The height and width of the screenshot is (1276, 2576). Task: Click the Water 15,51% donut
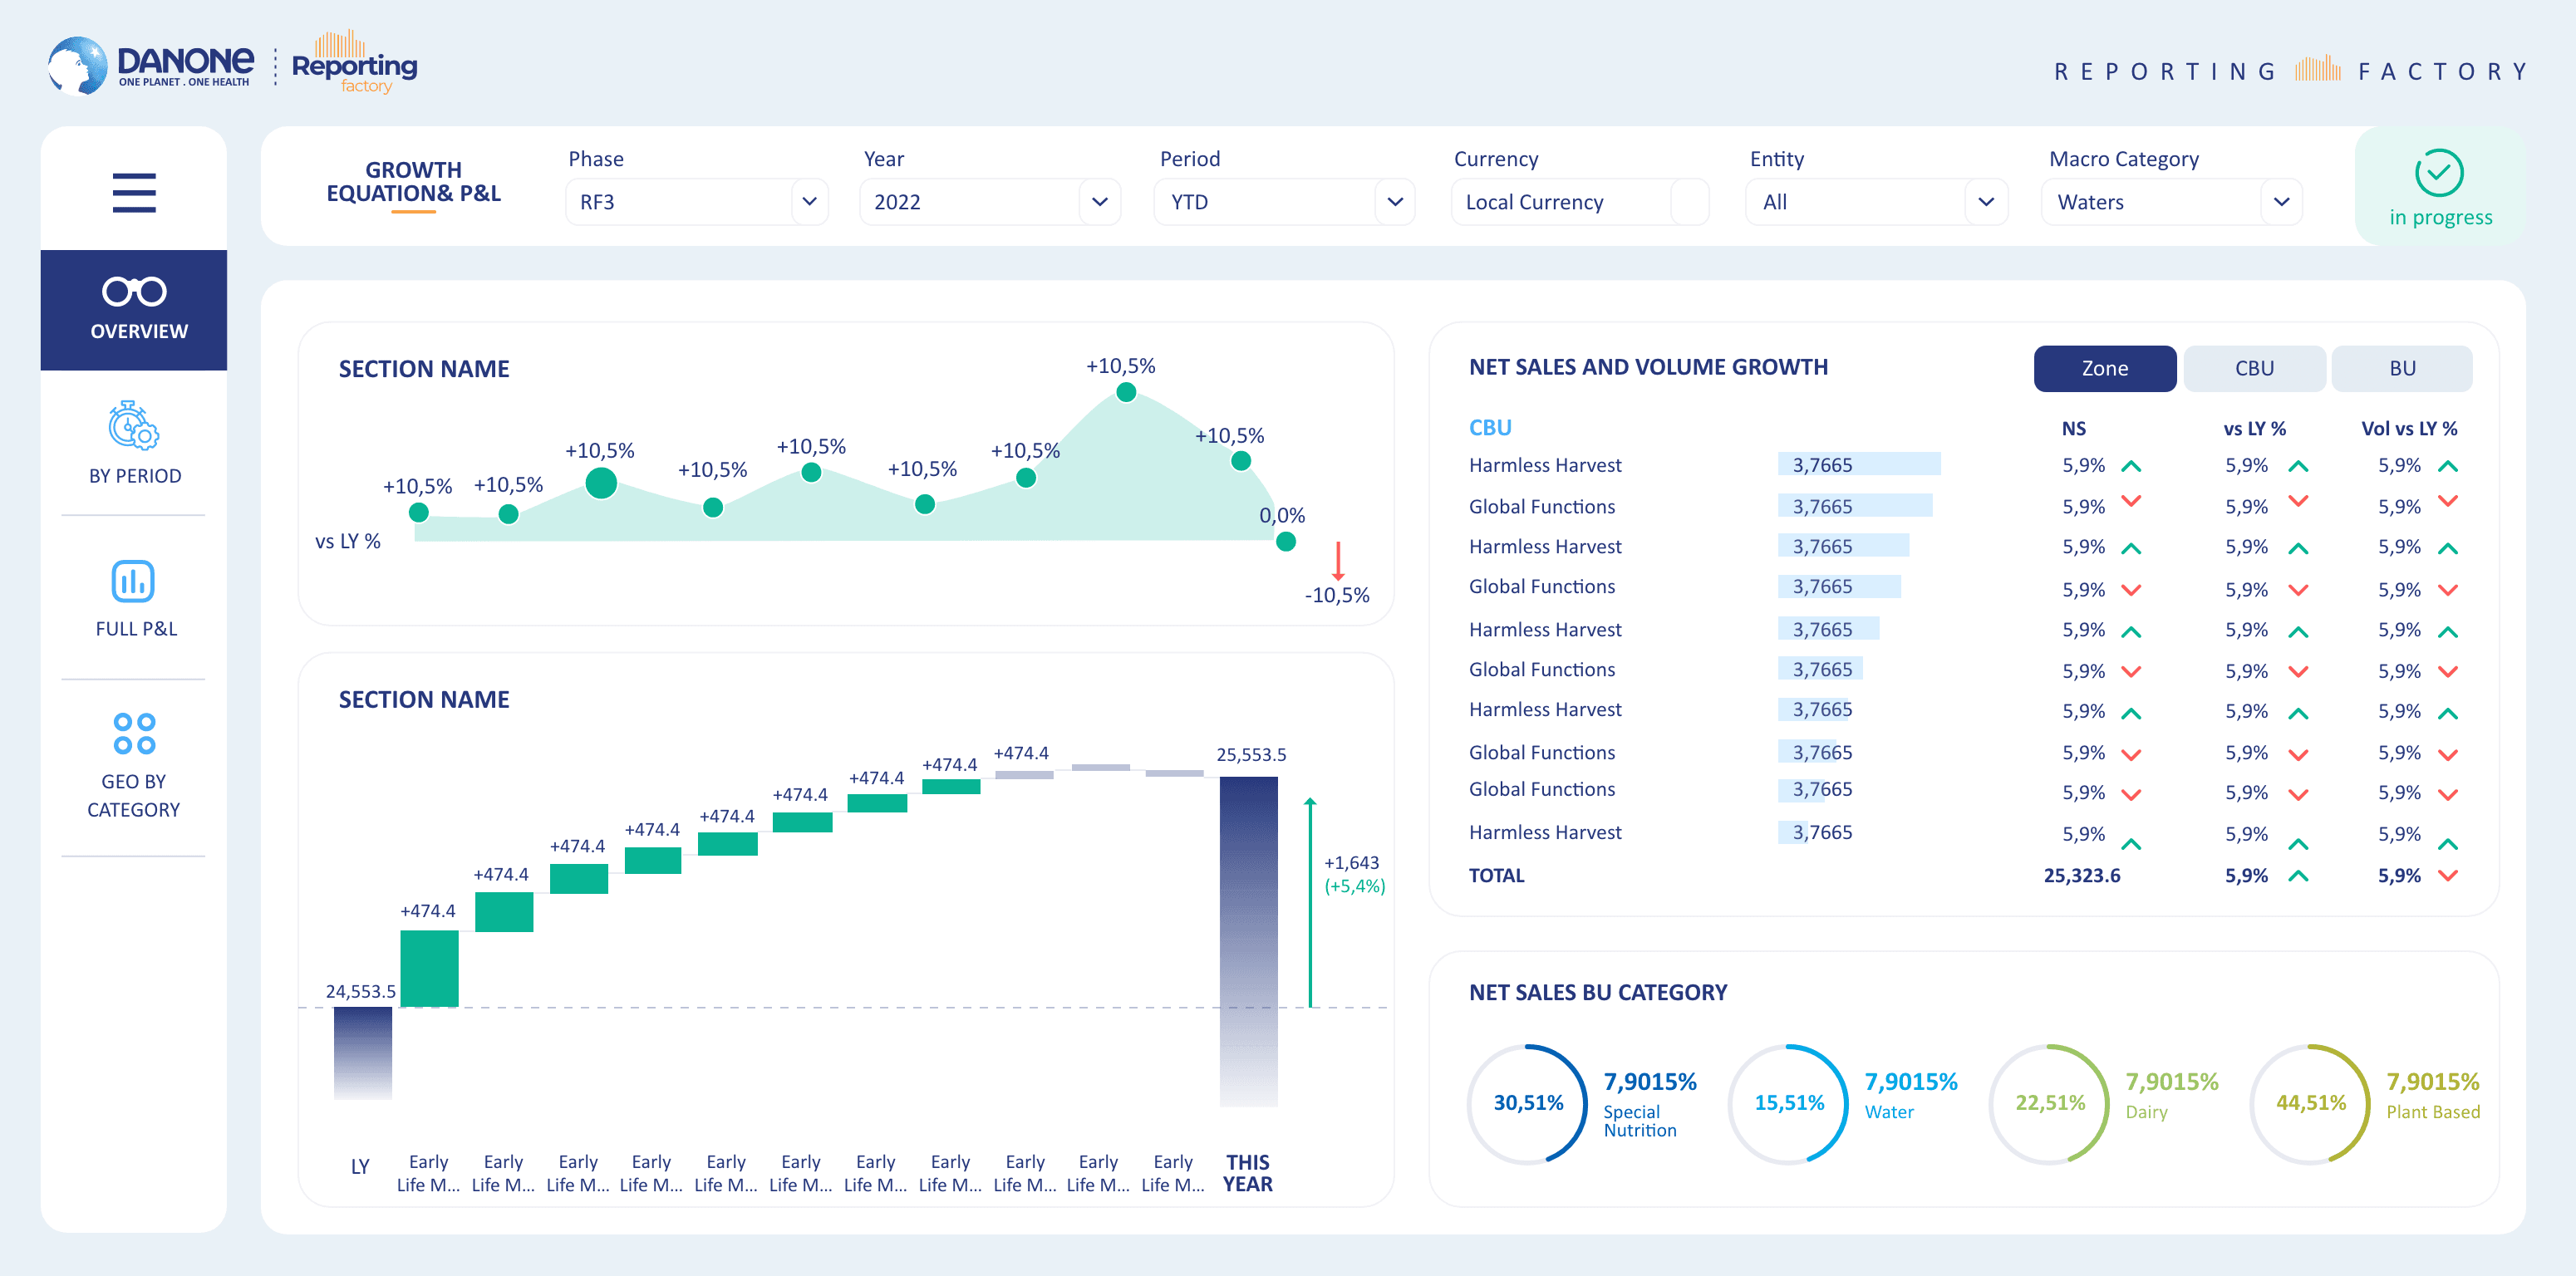[1789, 1103]
